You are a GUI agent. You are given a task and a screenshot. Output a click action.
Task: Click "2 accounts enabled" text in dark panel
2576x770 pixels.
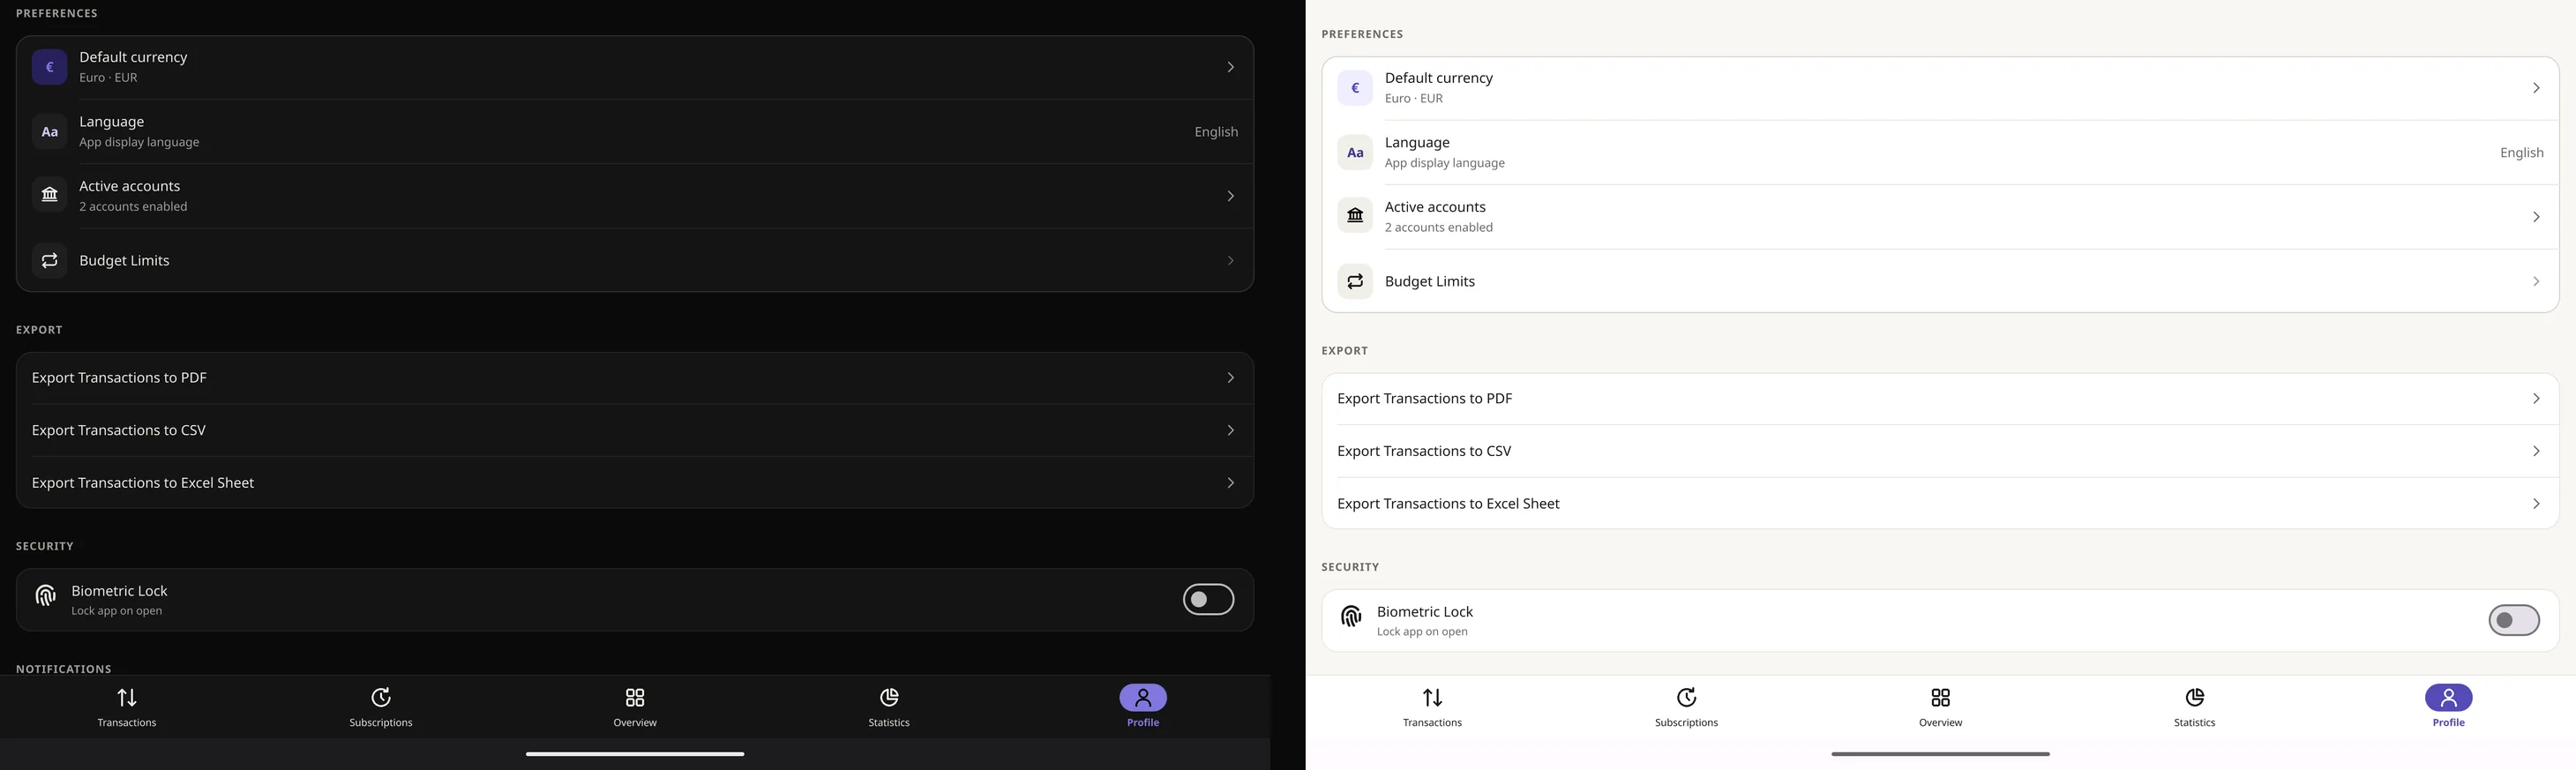[133, 207]
